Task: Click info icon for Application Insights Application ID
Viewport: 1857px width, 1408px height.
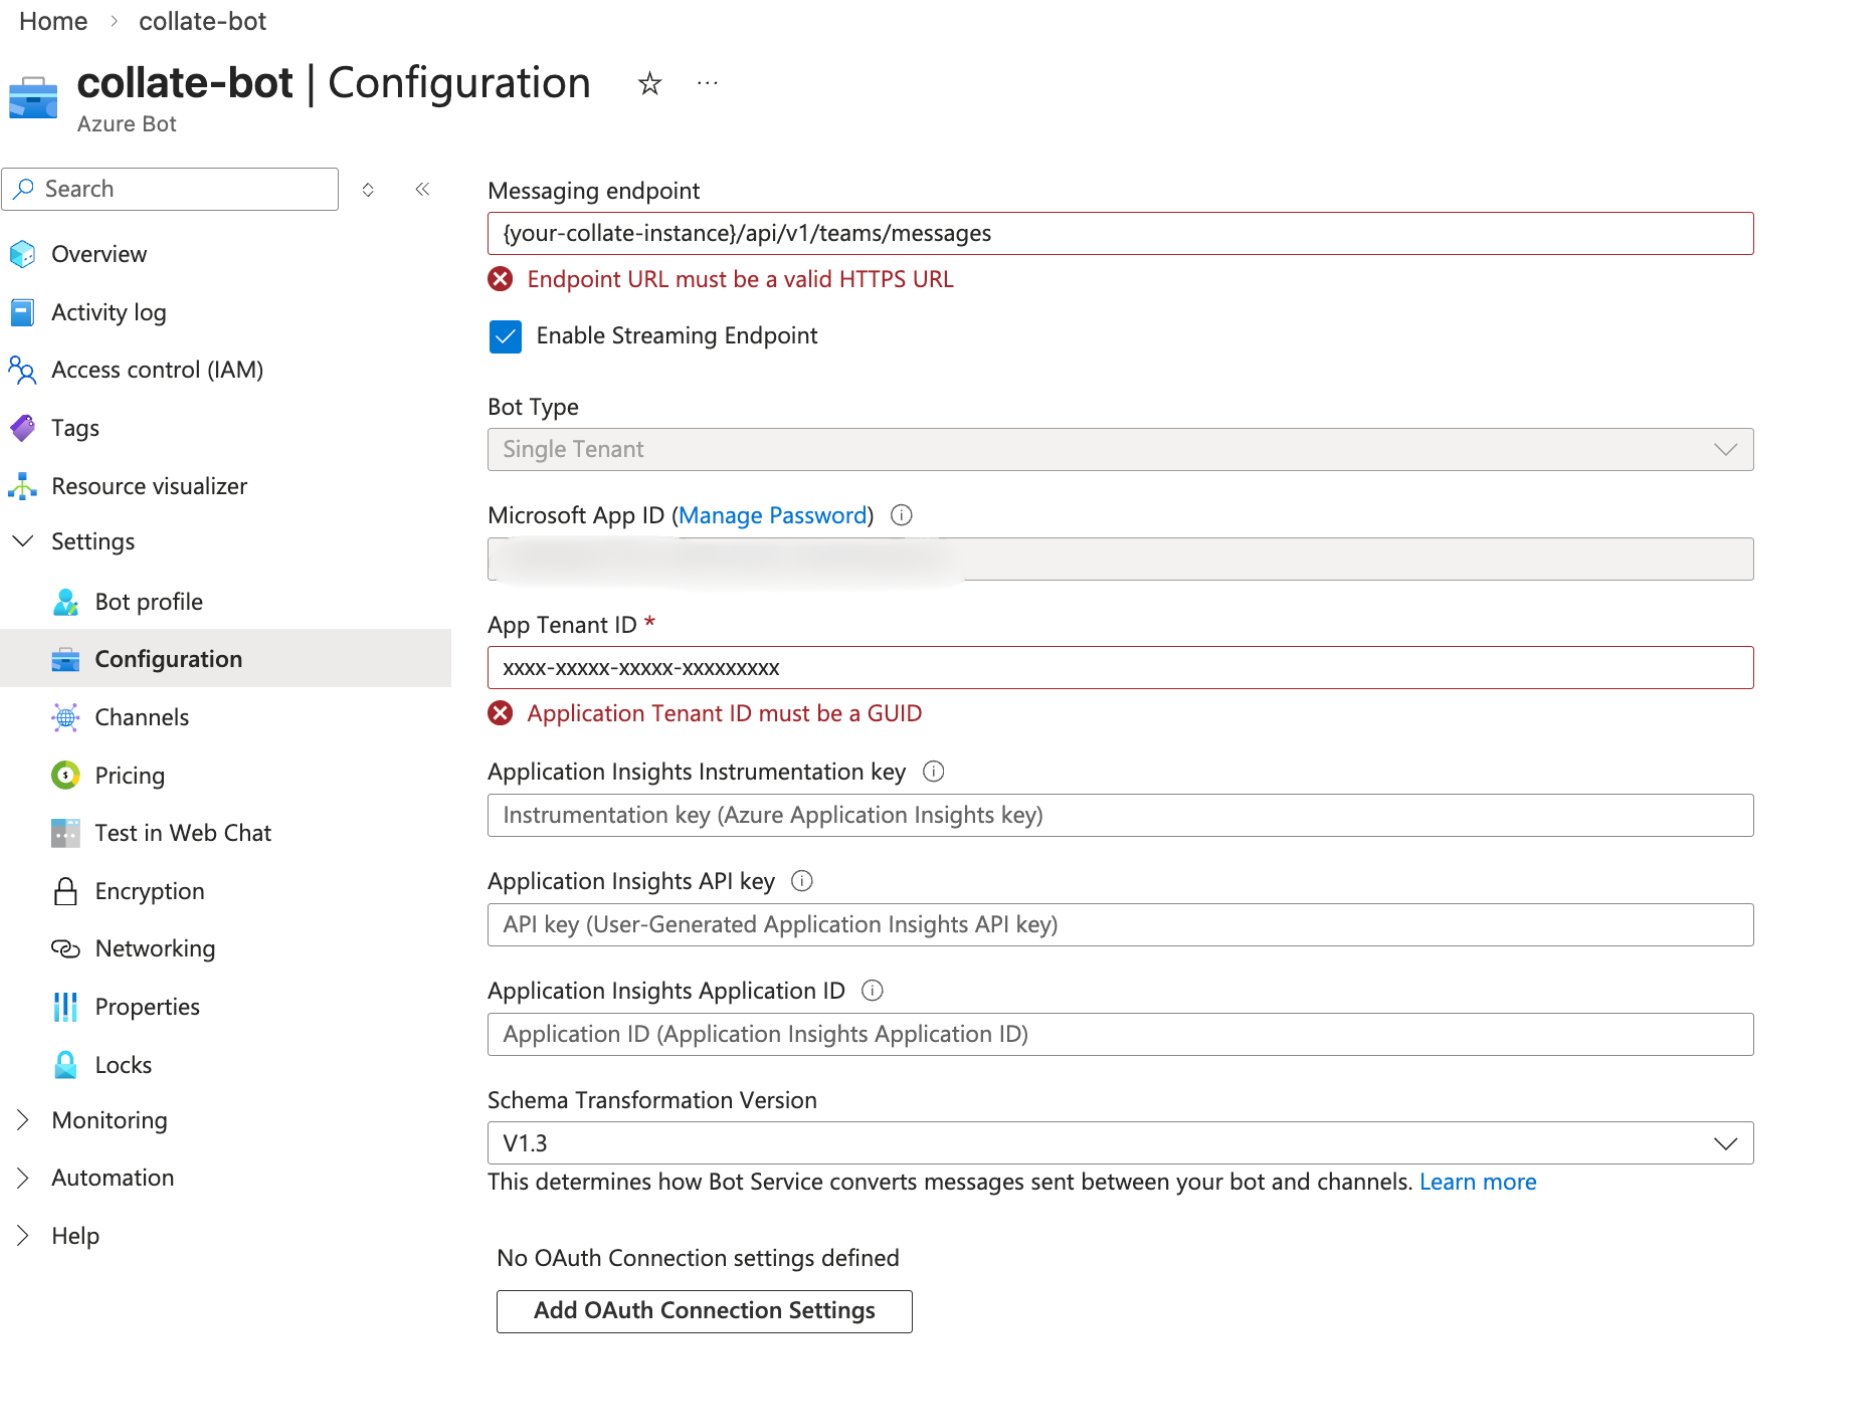Action: click(872, 991)
